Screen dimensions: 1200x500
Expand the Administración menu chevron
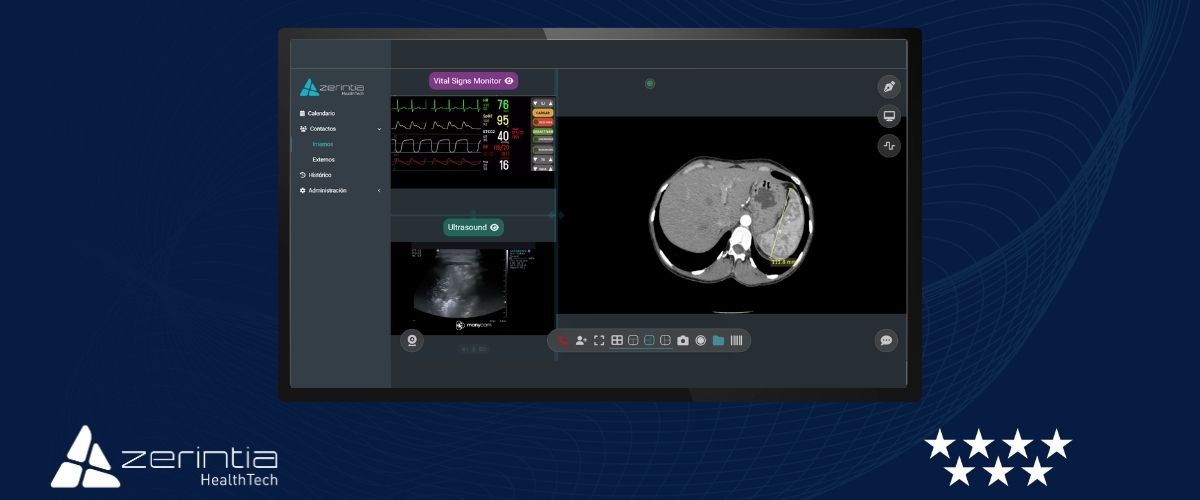[x=379, y=191]
